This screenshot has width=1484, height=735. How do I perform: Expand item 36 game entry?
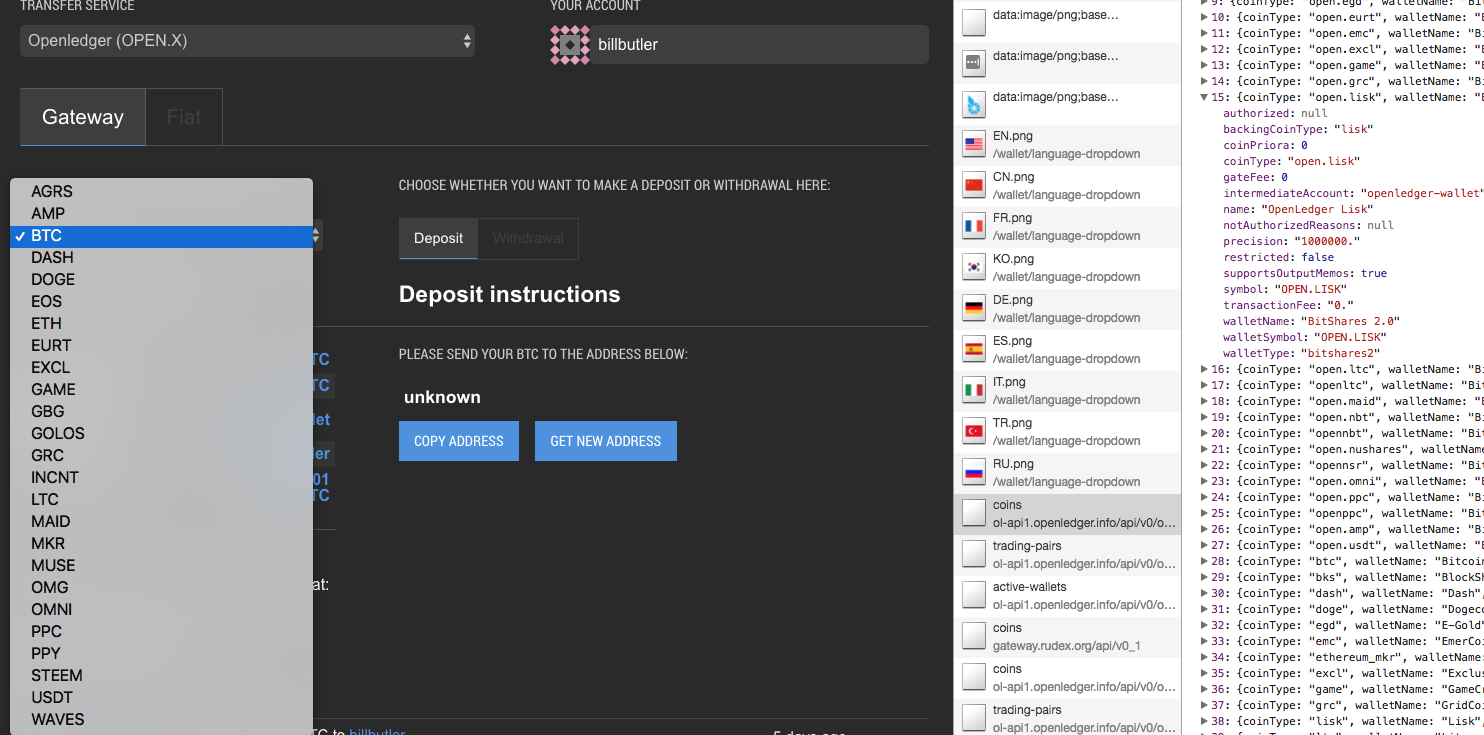(1204, 689)
